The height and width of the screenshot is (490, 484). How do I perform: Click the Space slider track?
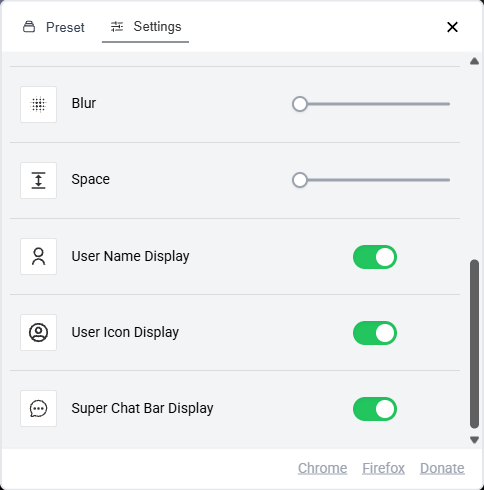click(371, 180)
